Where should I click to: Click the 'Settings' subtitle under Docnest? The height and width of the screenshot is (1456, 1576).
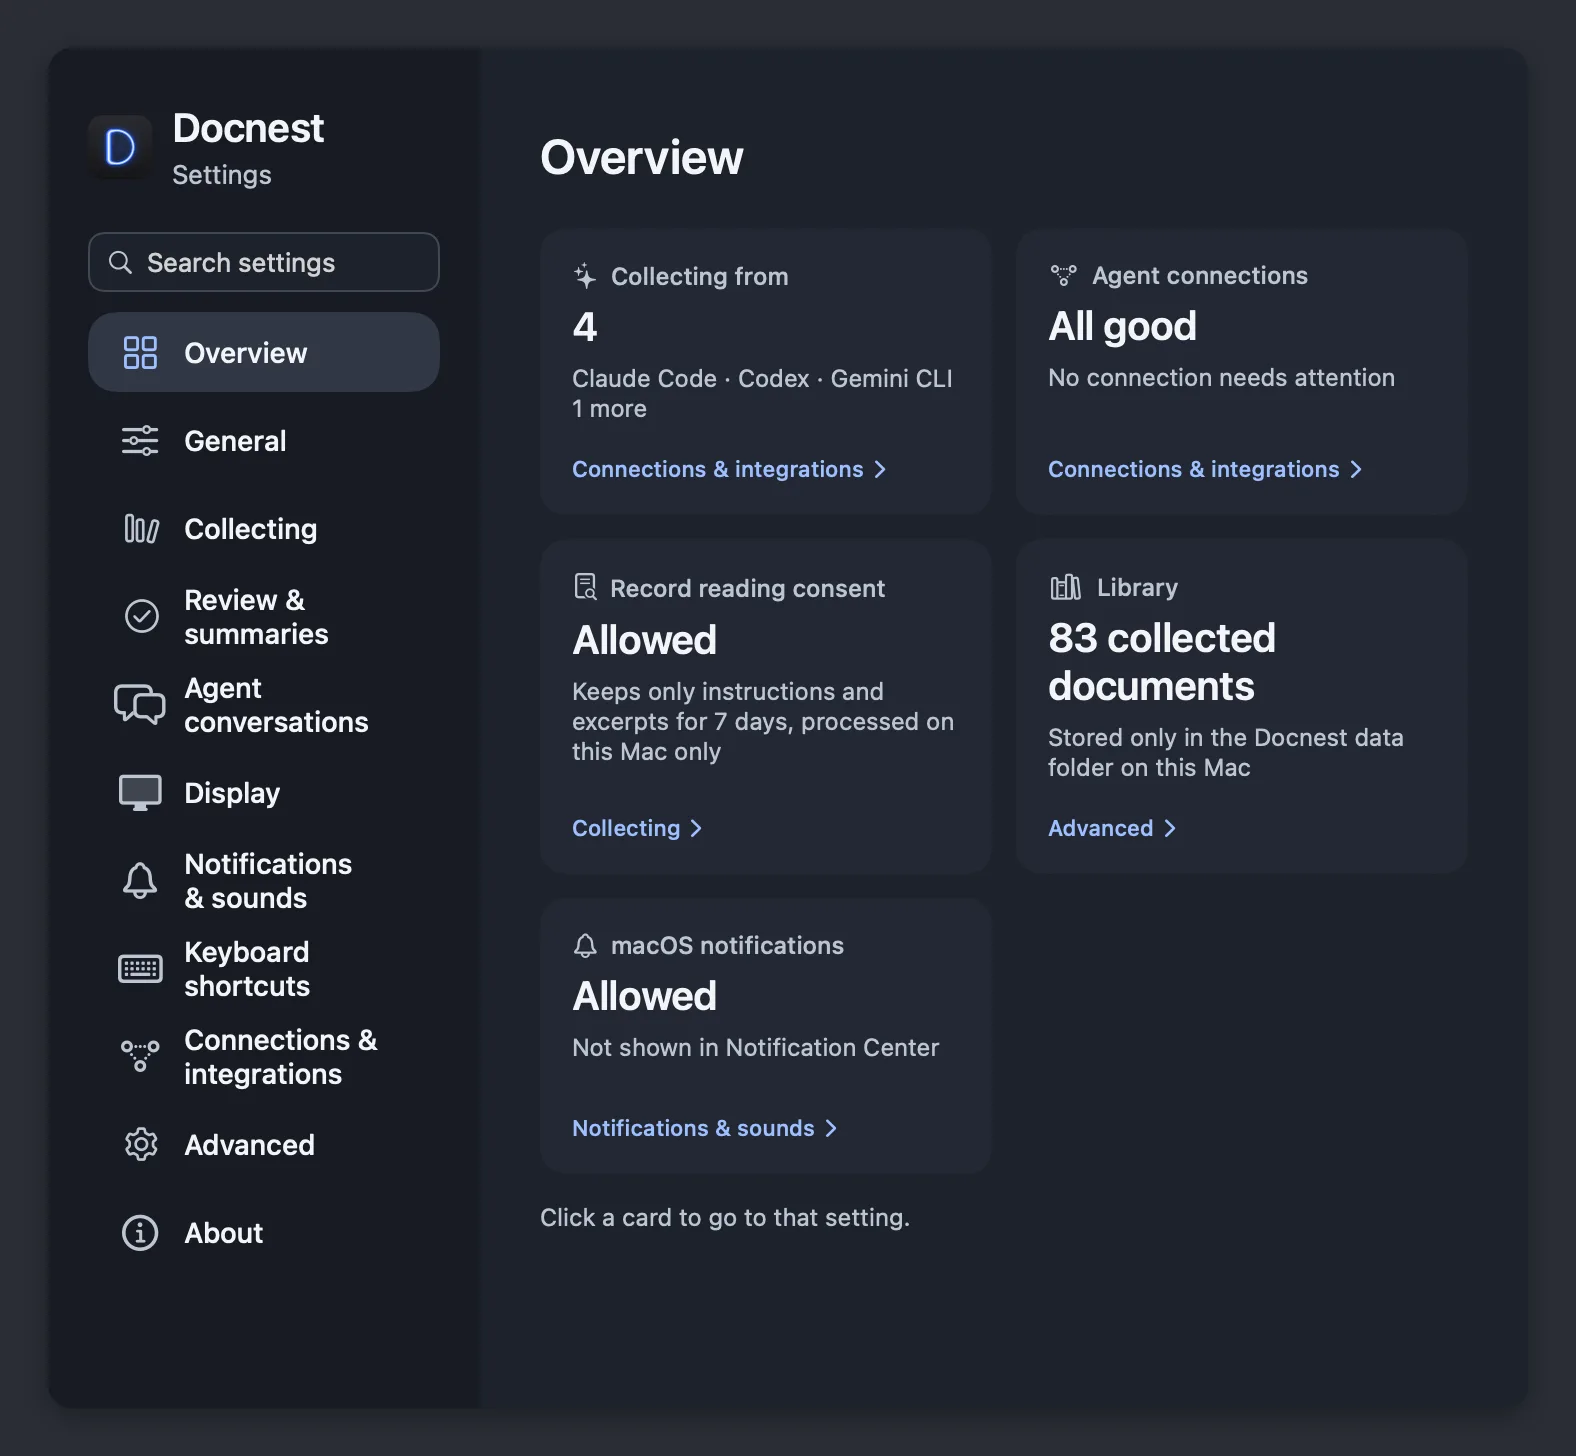(221, 175)
